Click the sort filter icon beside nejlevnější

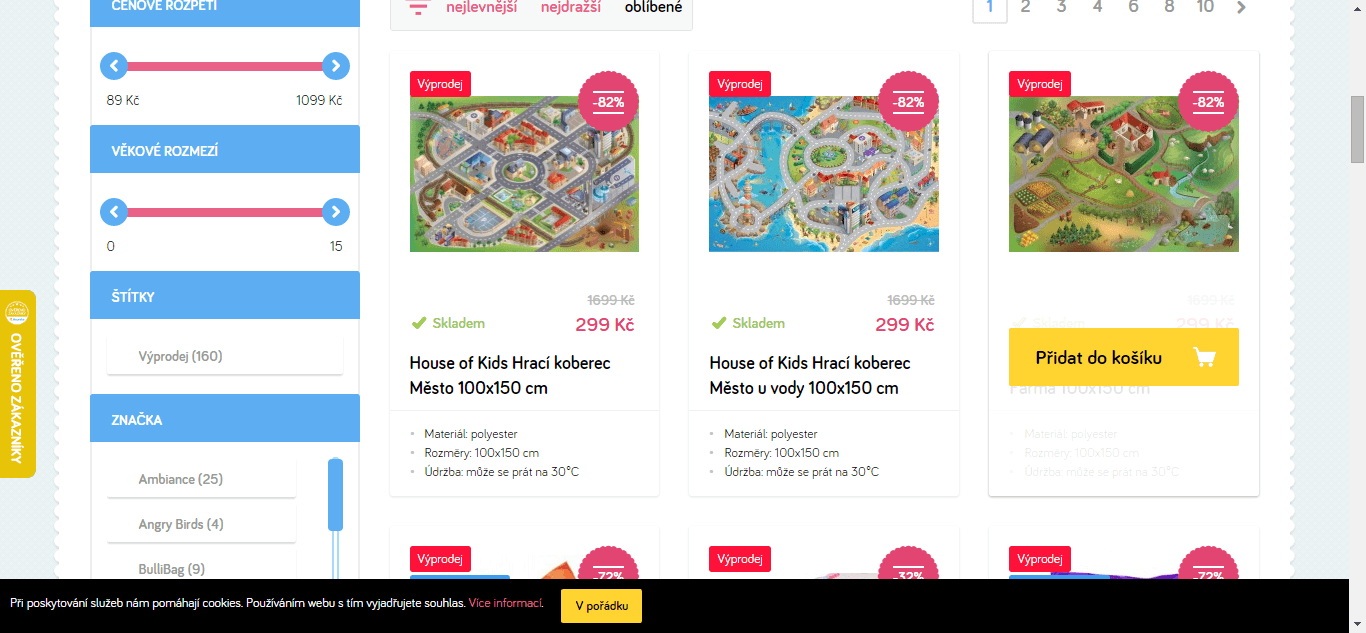point(418,8)
